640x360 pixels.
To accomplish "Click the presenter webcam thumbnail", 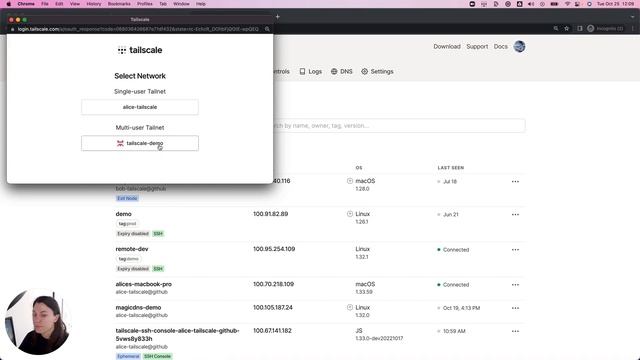I will [x=38, y=322].
